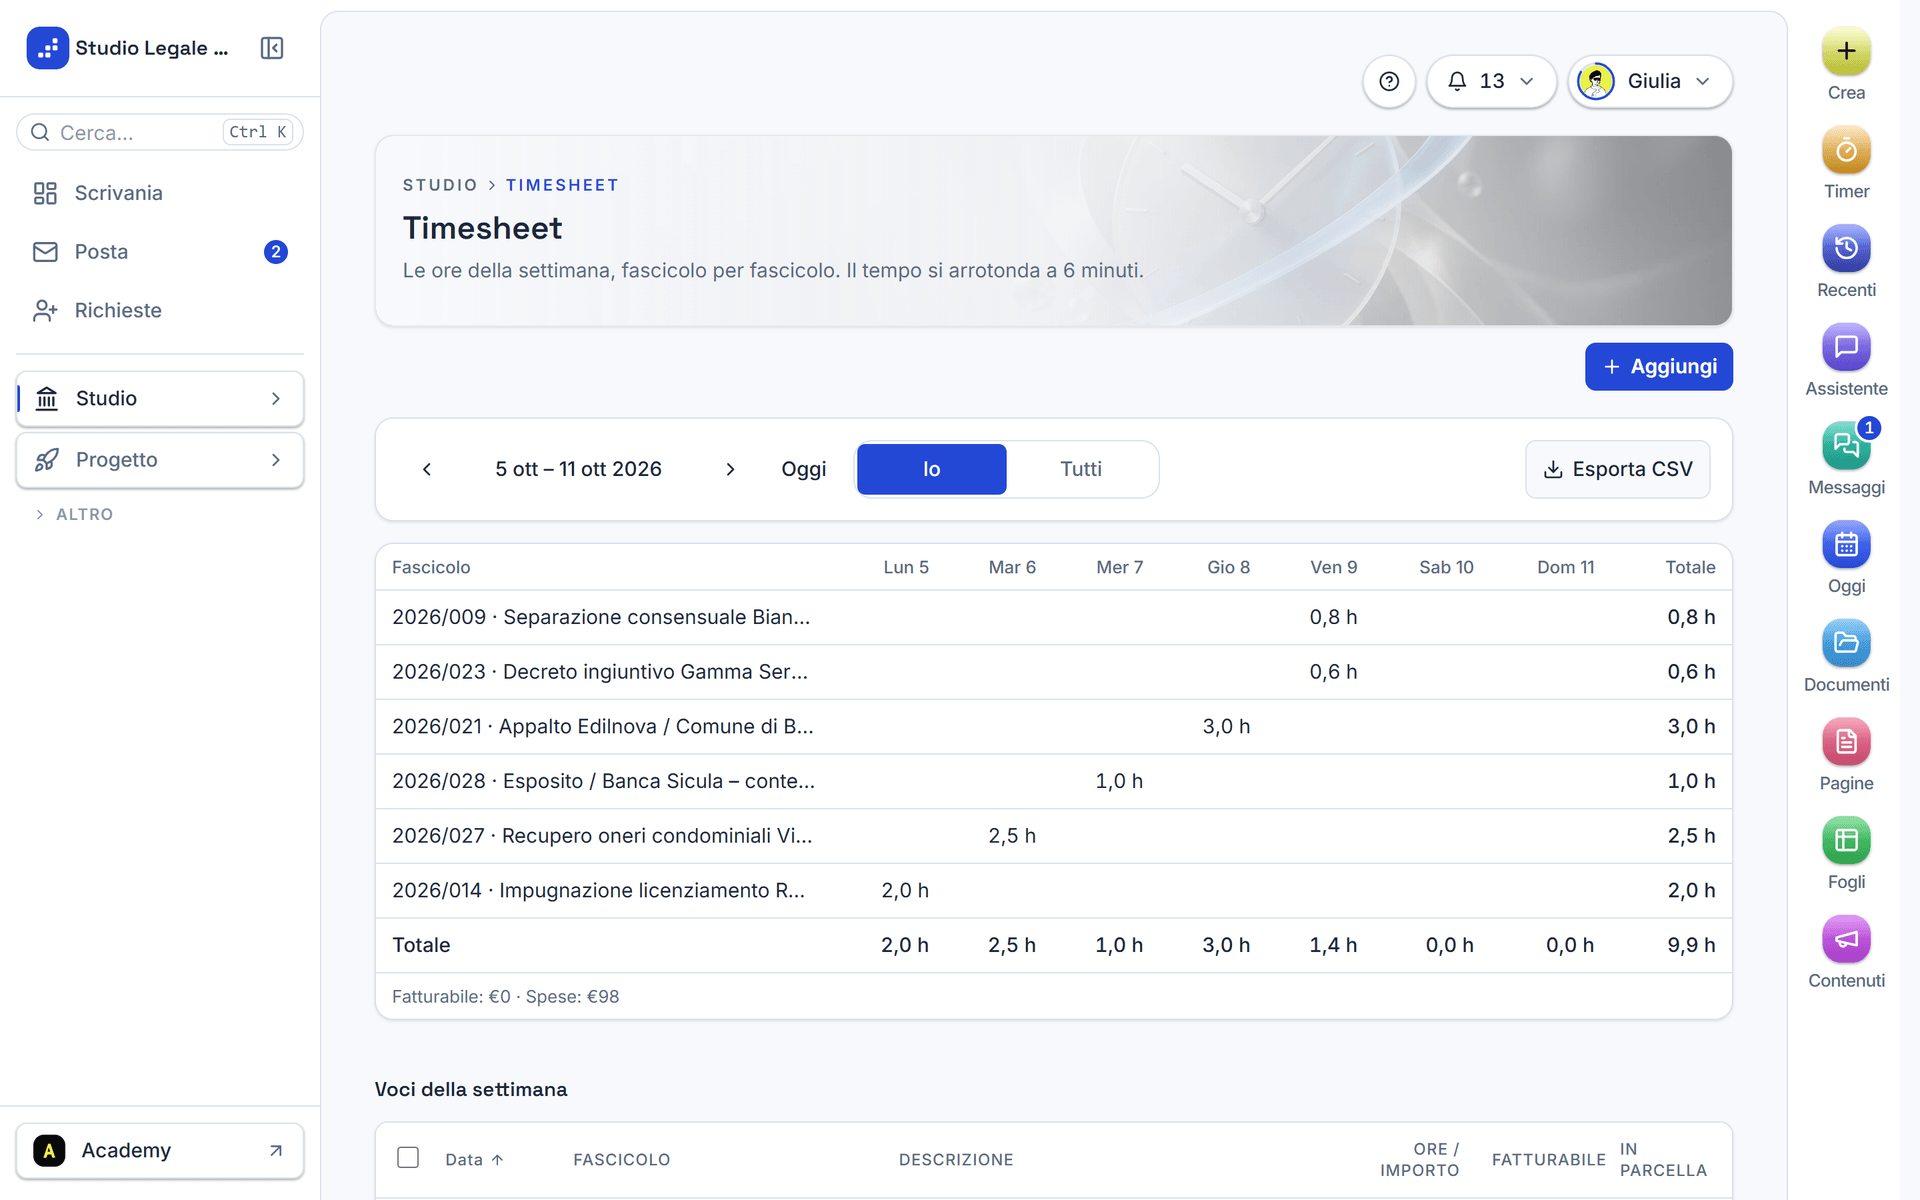1920x1200 pixels.
Task: Switch to Tutti view
Action: click(x=1081, y=469)
